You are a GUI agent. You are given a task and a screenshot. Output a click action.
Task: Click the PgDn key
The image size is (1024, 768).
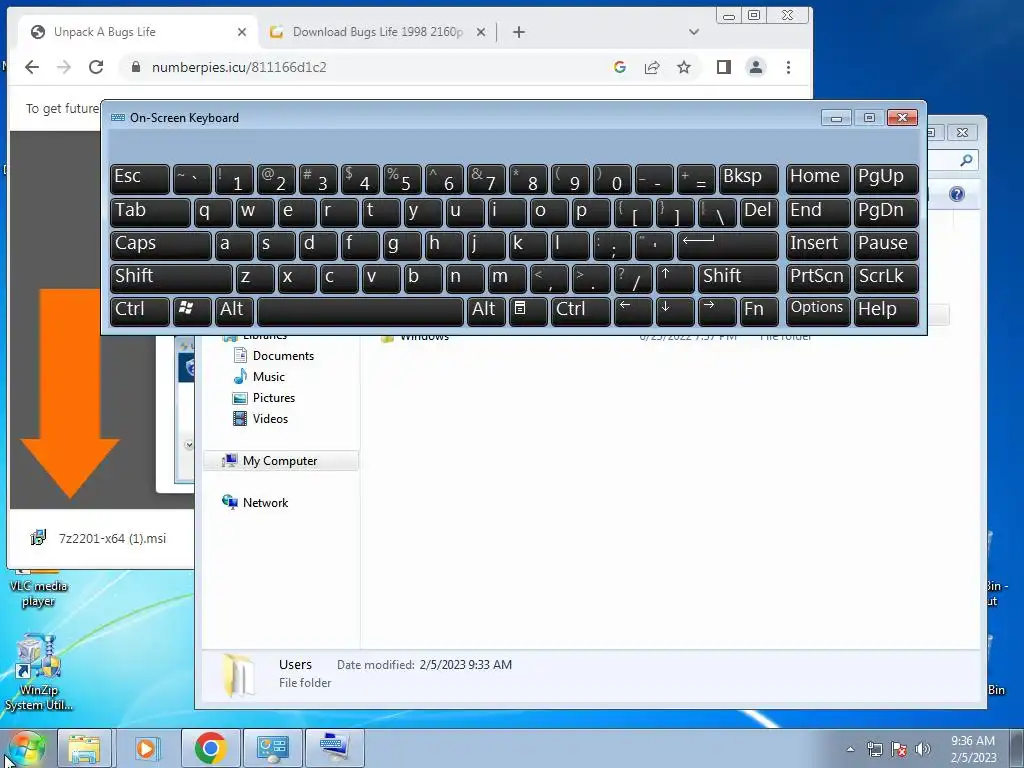pos(886,212)
